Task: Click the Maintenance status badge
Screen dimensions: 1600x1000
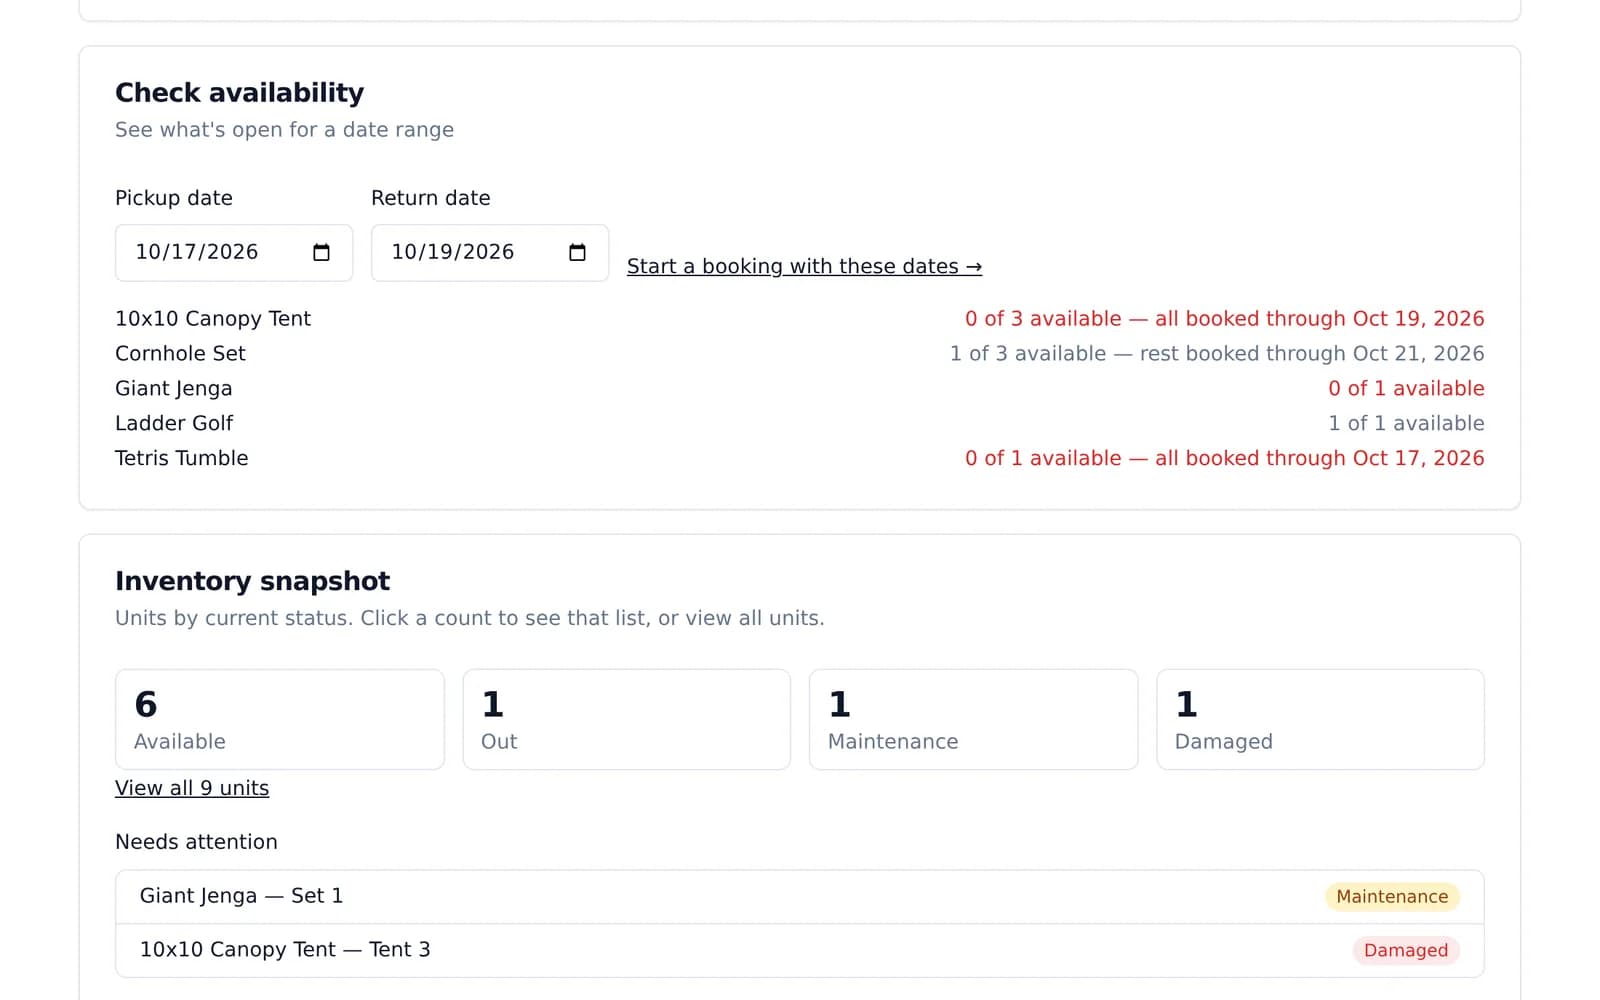Action: click(1392, 897)
